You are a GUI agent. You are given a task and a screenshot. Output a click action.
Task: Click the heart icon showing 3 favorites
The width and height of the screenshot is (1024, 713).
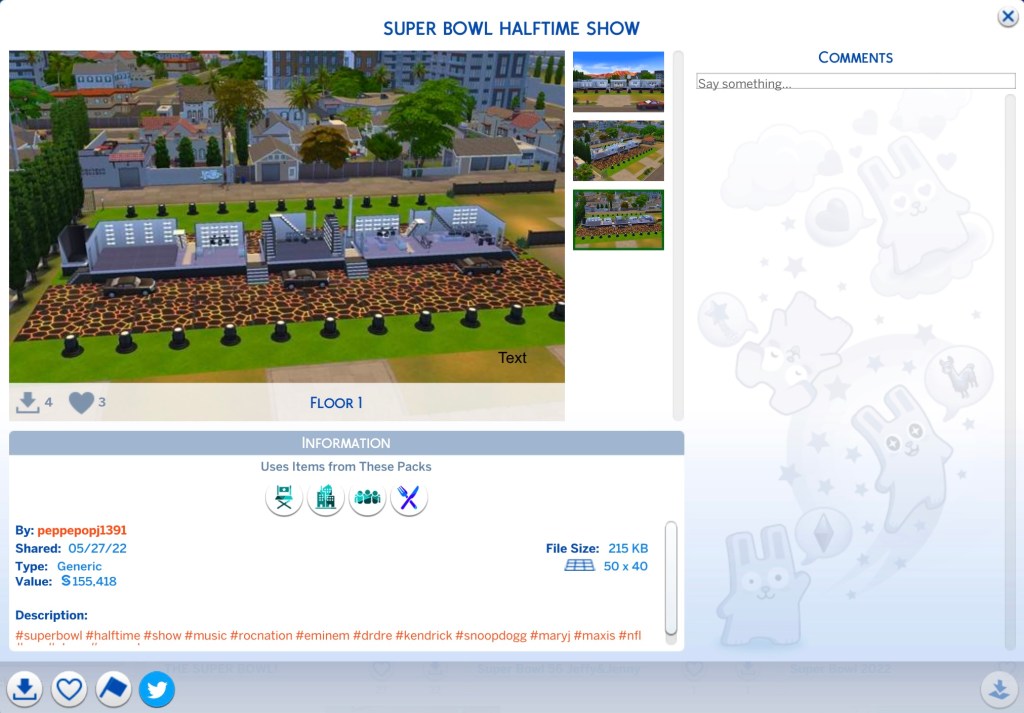point(81,403)
